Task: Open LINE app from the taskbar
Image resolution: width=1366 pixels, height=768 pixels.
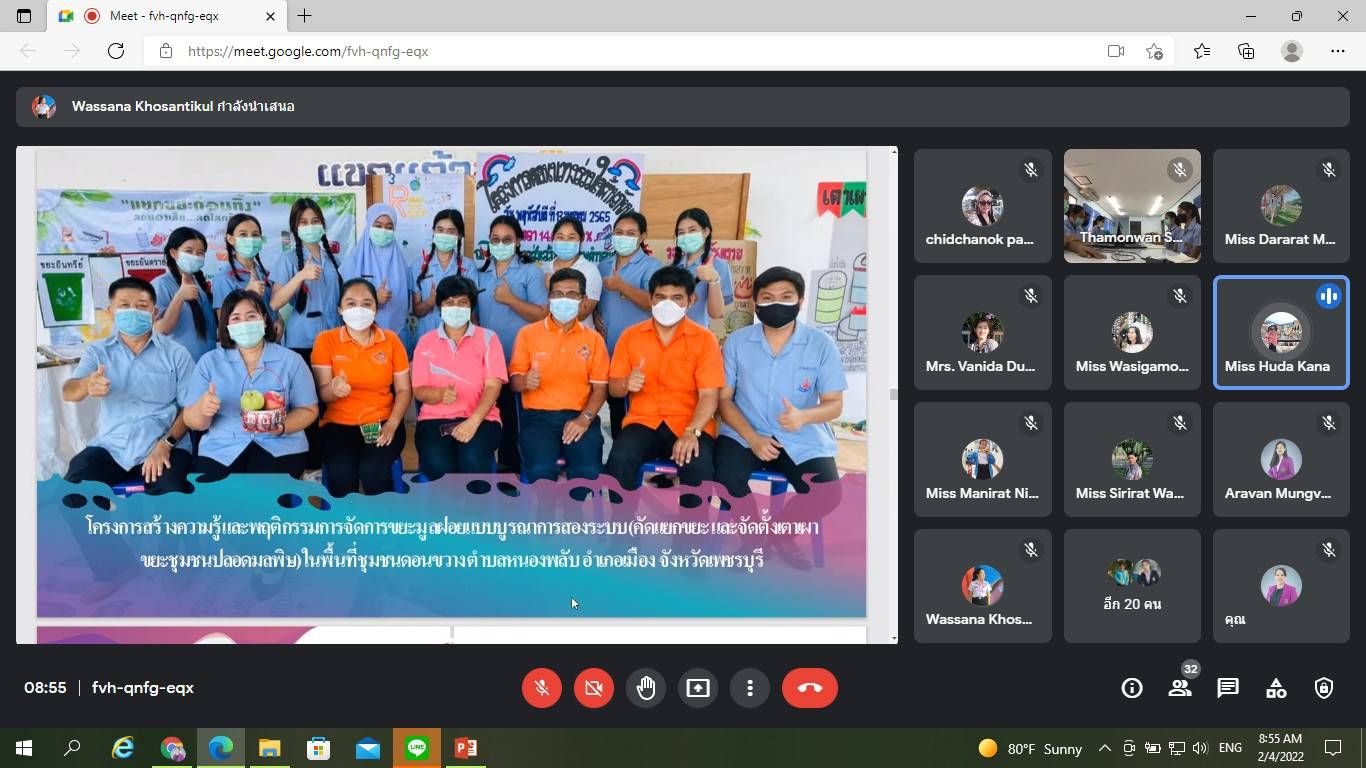Action: pos(417,748)
